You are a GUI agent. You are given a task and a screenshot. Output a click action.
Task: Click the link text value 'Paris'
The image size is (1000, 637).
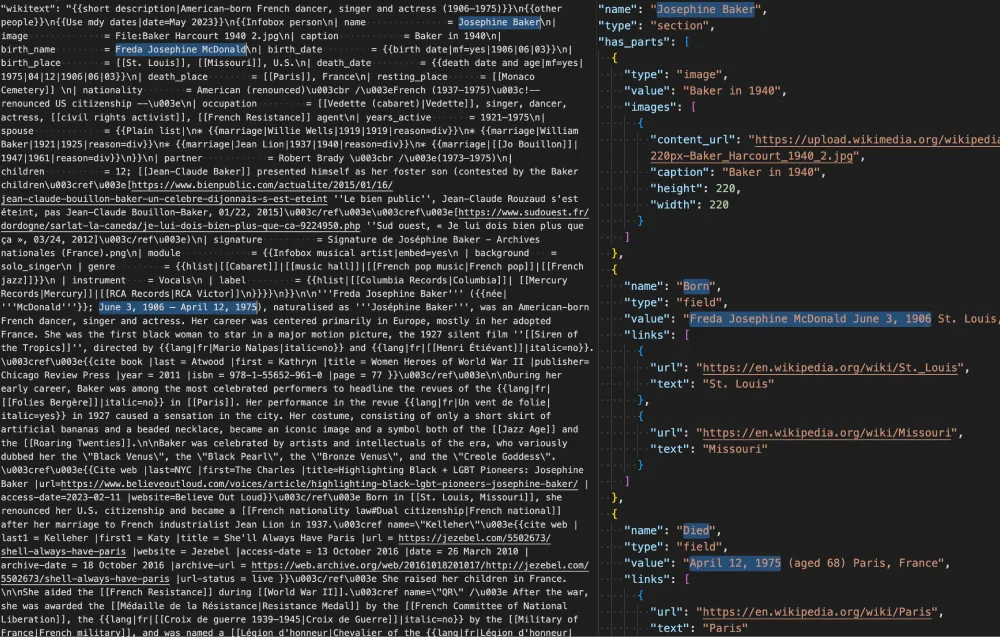pos(724,628)
